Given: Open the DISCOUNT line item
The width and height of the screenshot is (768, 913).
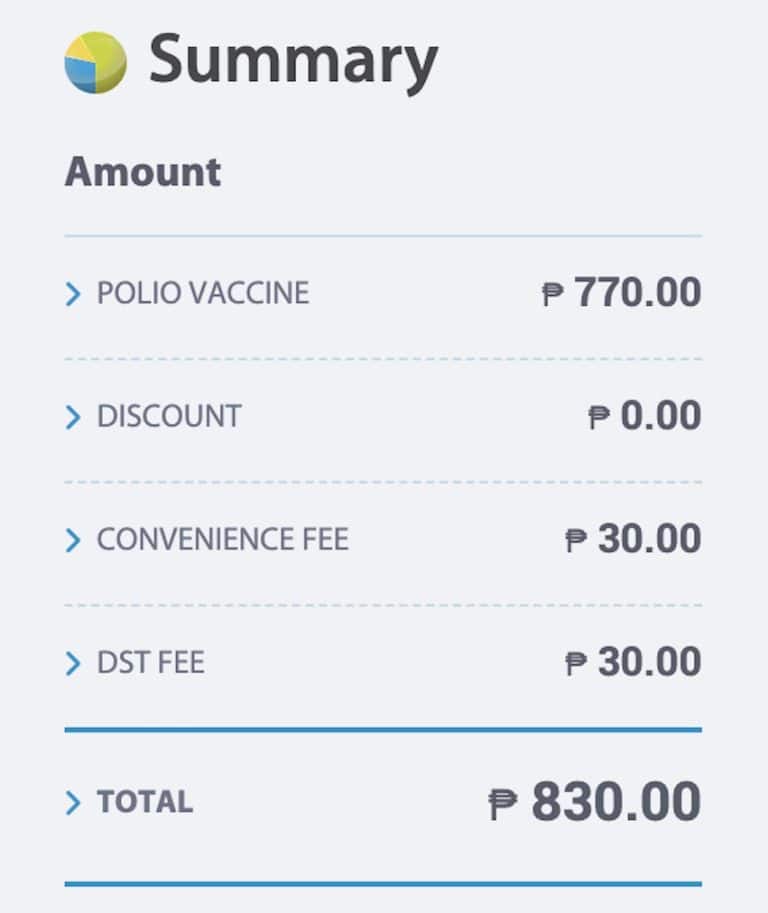Looking at the screenshot, I should (169, 416).
